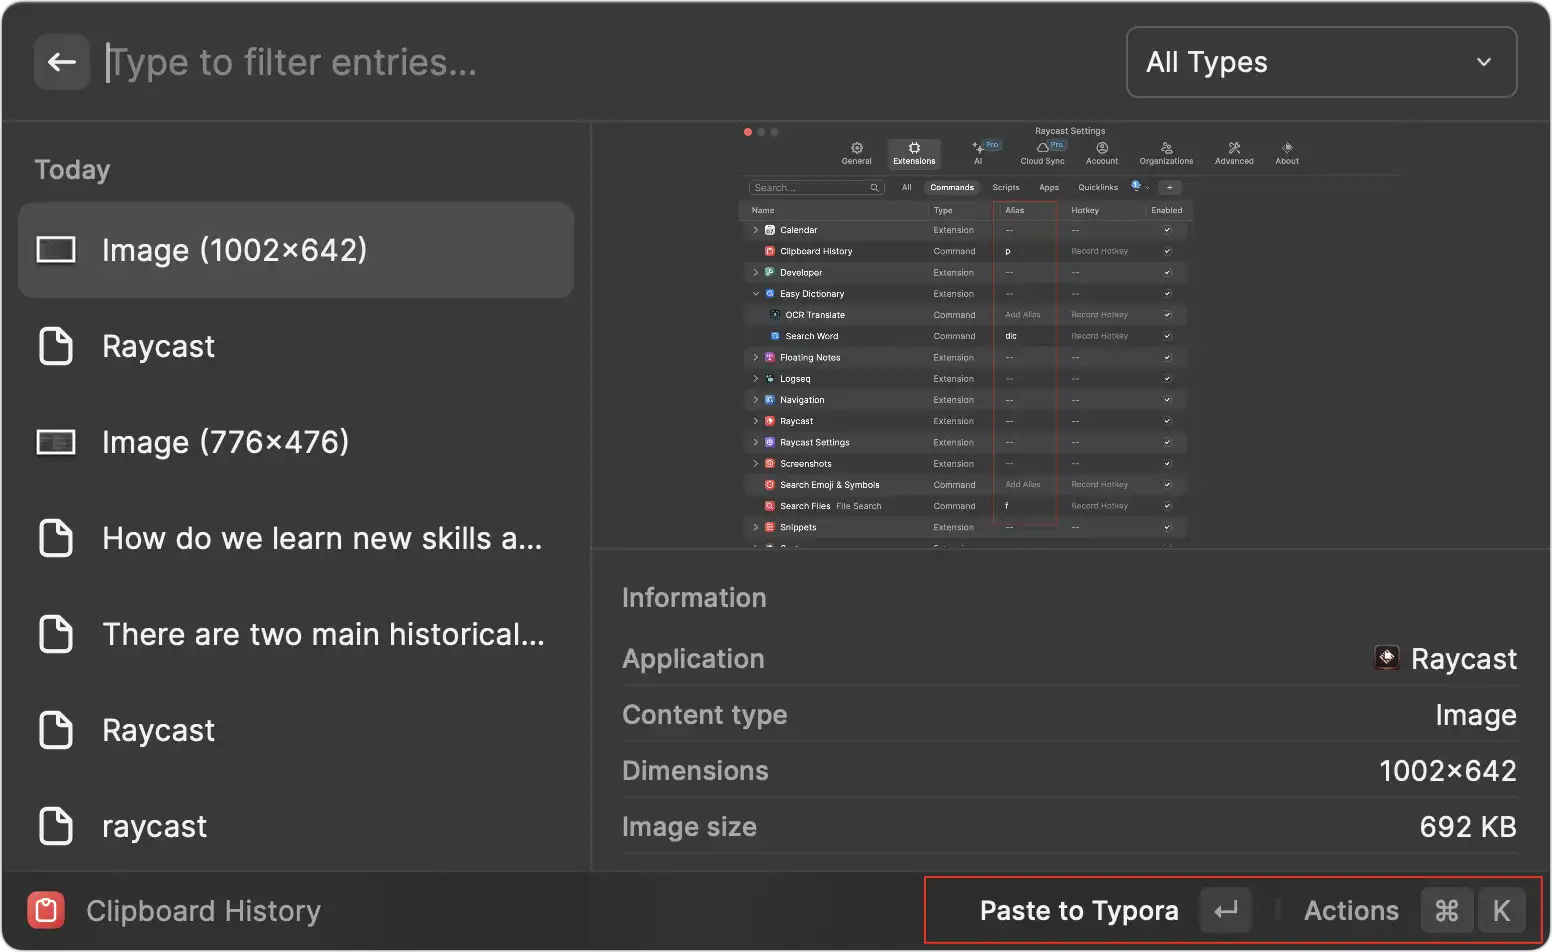
Task: Select the Extensions tab in the previewed settings
Action: pos(914,153)
